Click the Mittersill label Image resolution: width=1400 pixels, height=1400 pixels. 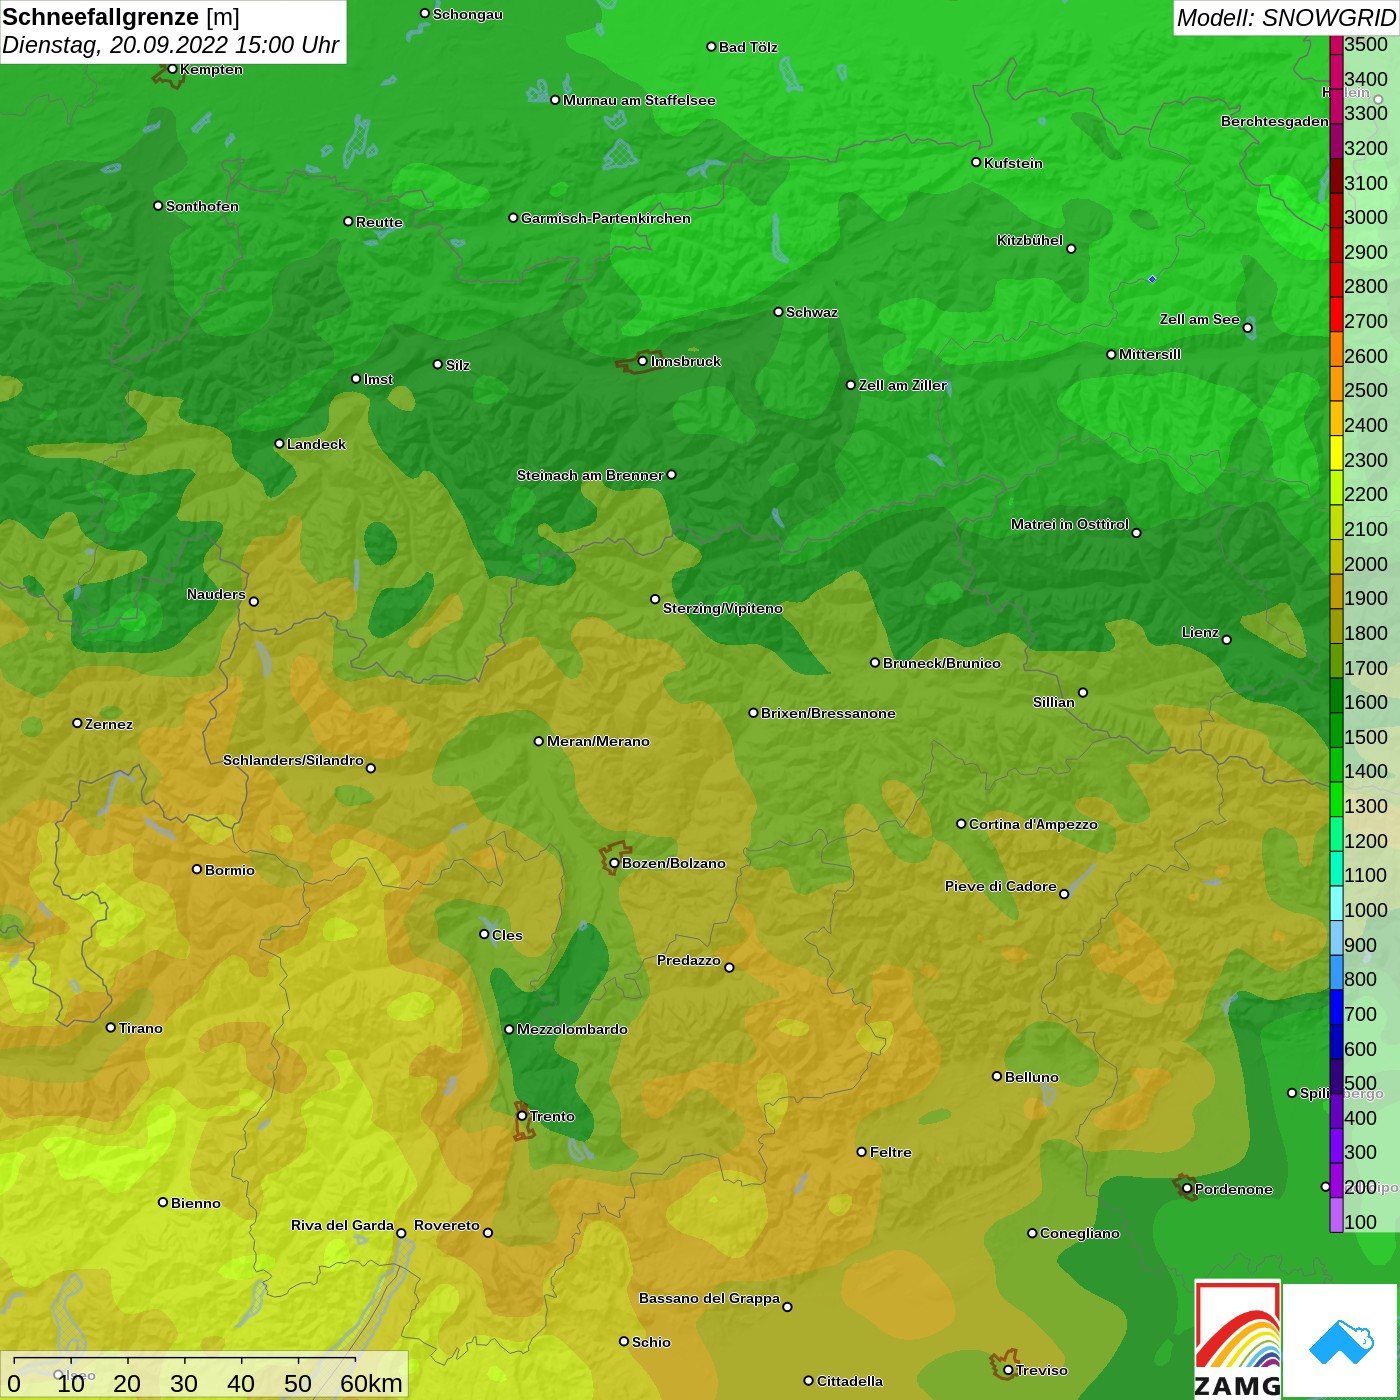[1150, 354]
